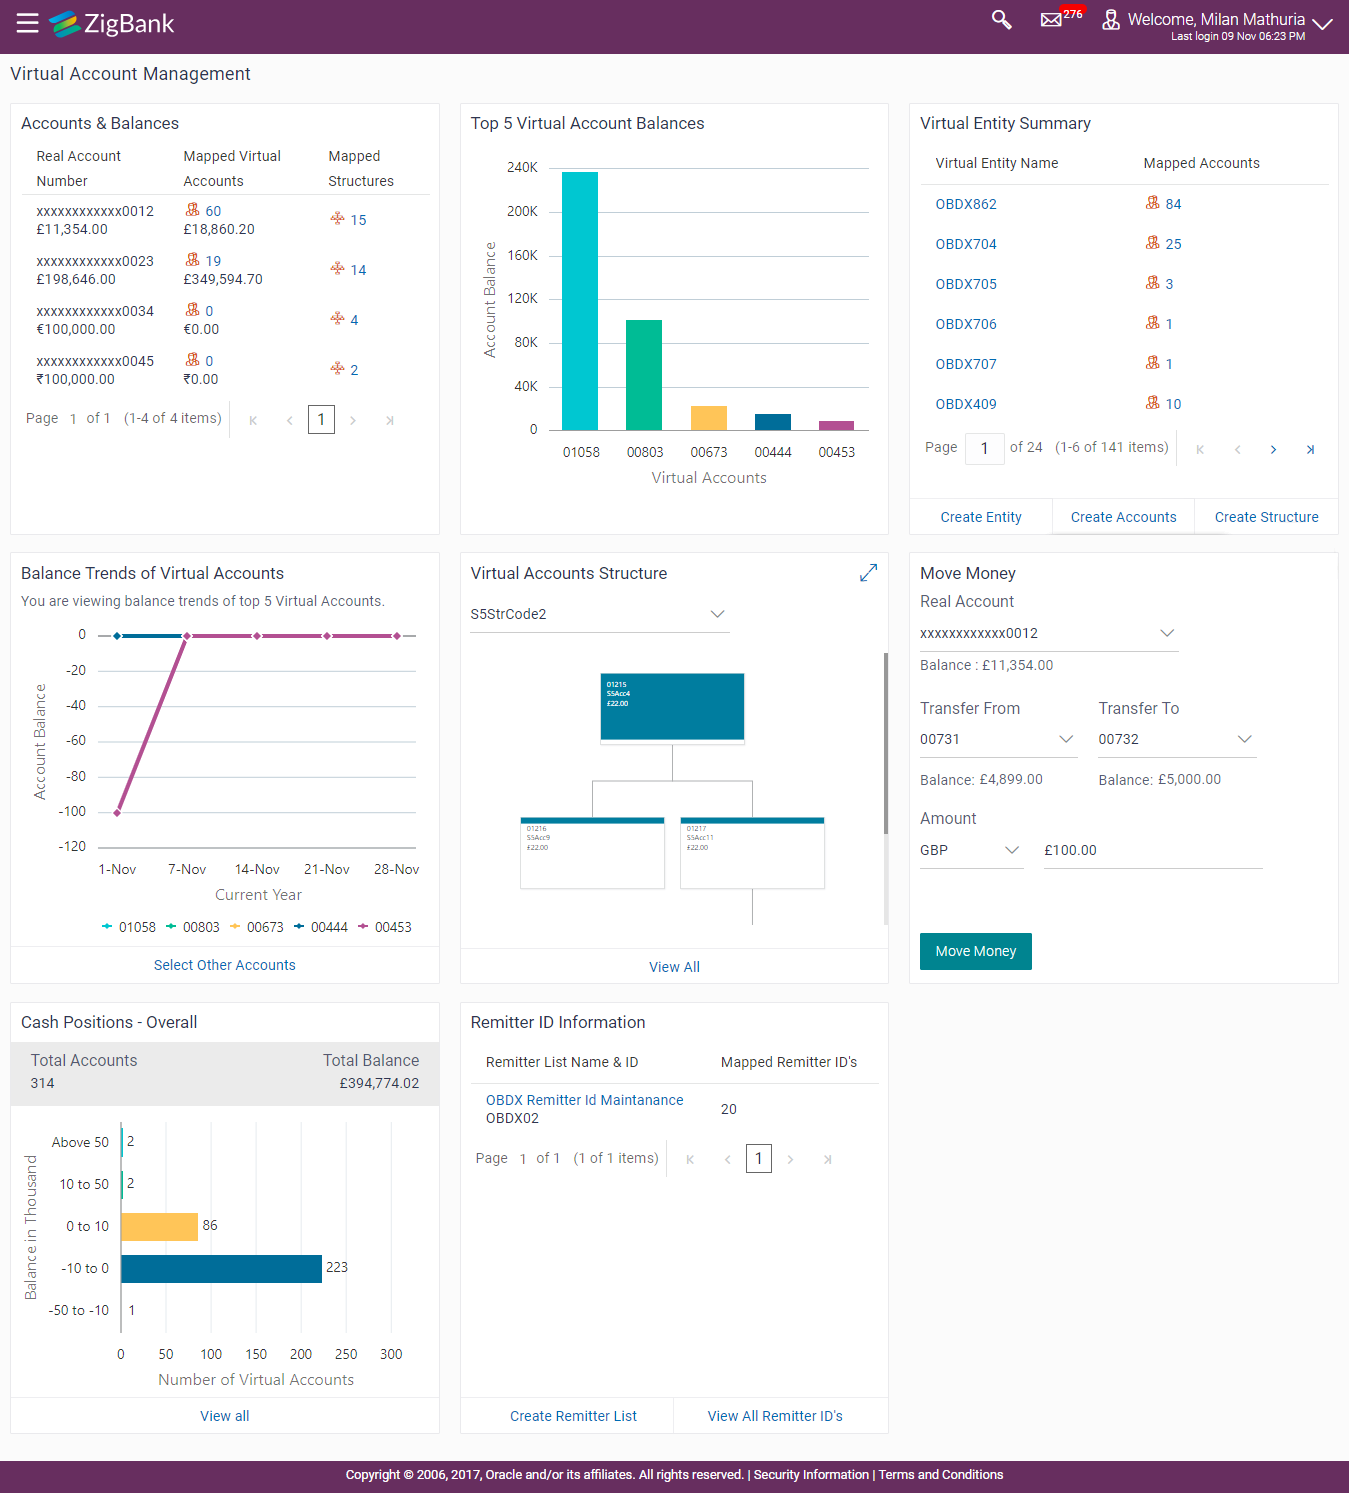Open Terms and Conditions footer link
This screenshot has height=1493, width=1349.
click(941, 1475)
